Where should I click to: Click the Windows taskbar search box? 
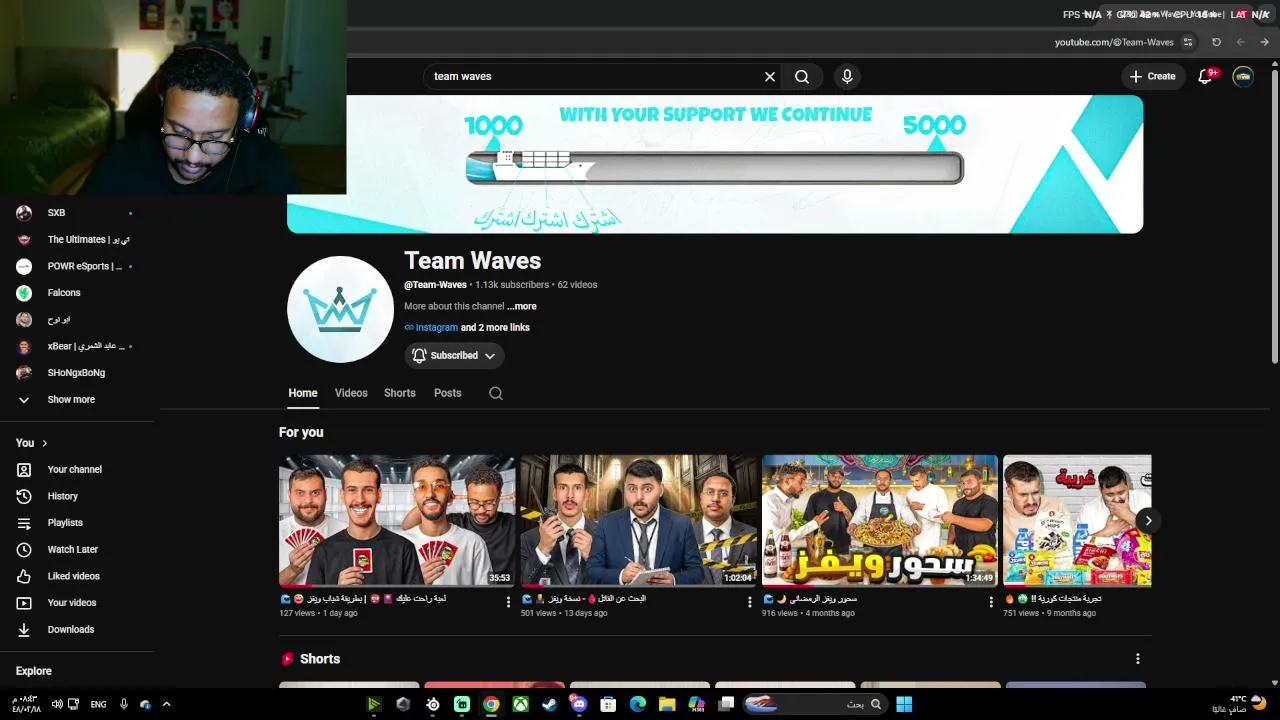click(x=814, y=704)
